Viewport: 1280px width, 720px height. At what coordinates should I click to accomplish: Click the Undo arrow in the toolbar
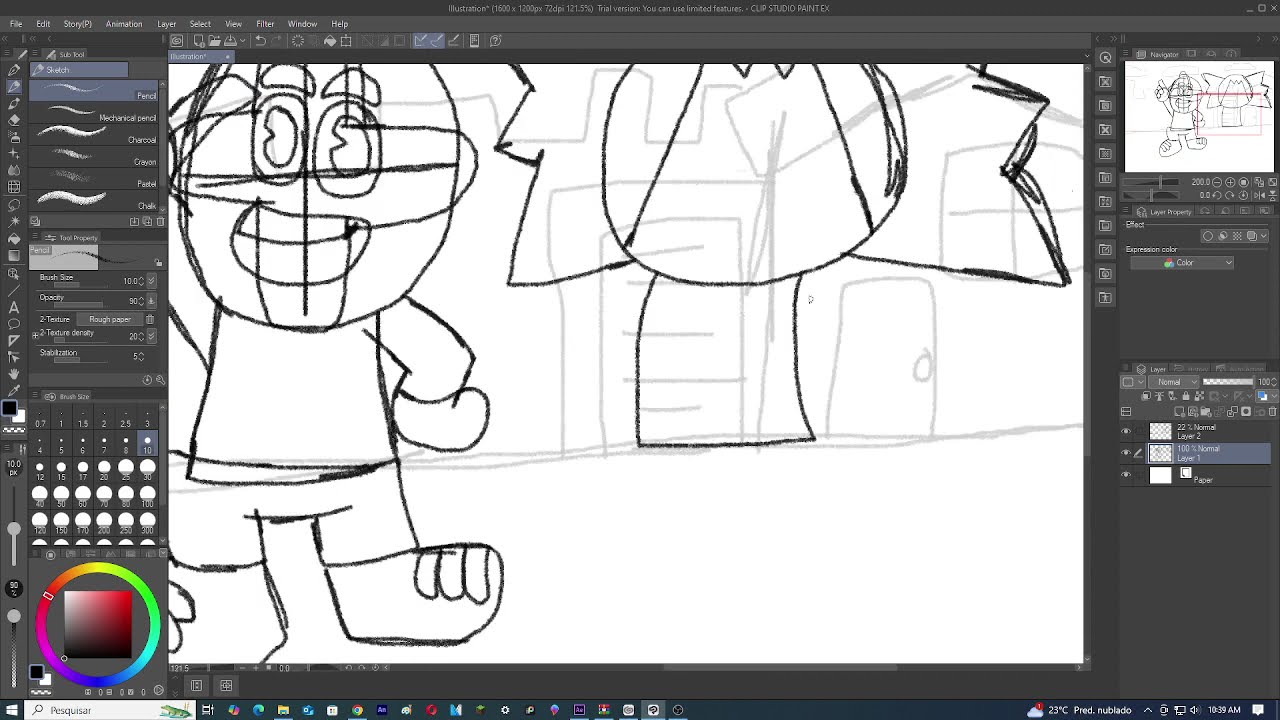[x=260, y=41]
